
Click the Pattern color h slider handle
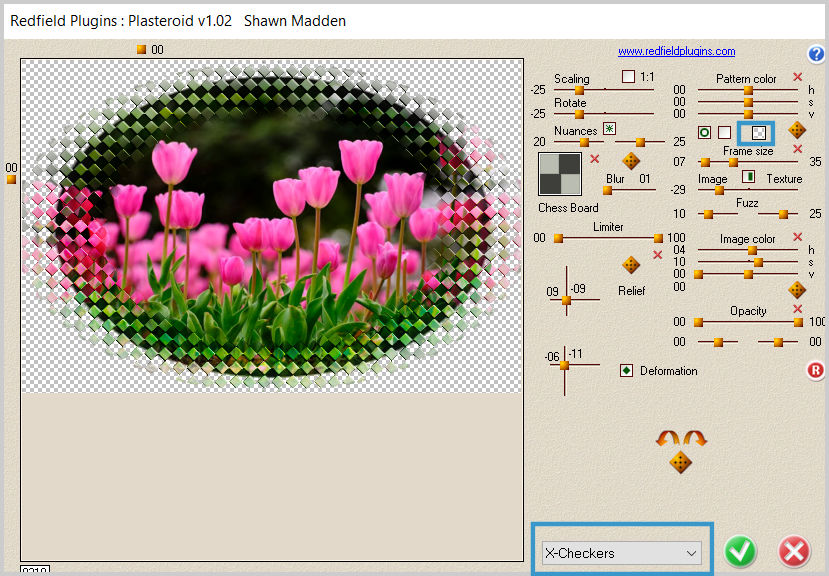748,90
